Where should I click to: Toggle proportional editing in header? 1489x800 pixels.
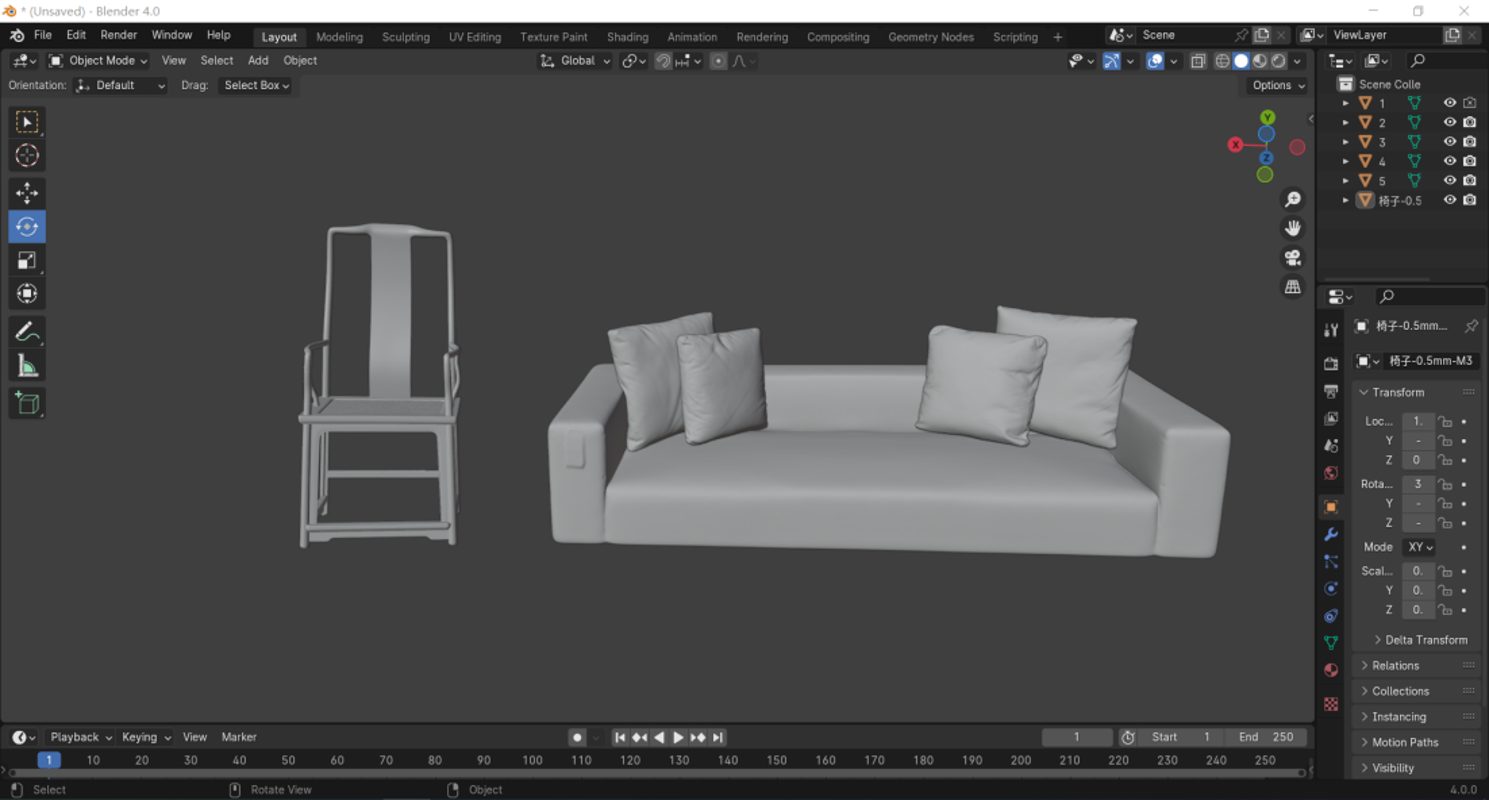pyautogui.click(x=718, y=61)
